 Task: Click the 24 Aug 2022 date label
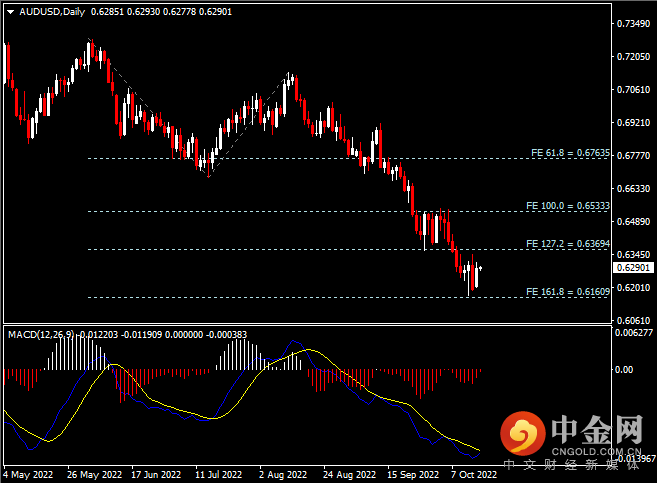pos(349,475)
